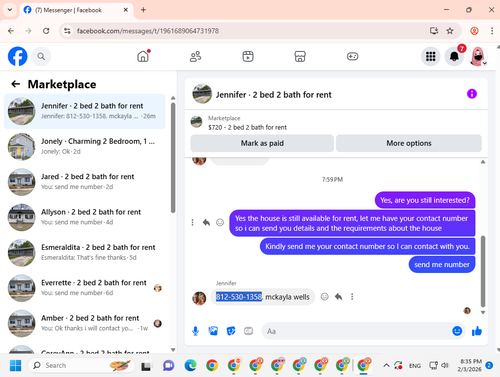
Task: Choose a GIF icon in composer
Action: pyautogui.click(x=248, y=331)
